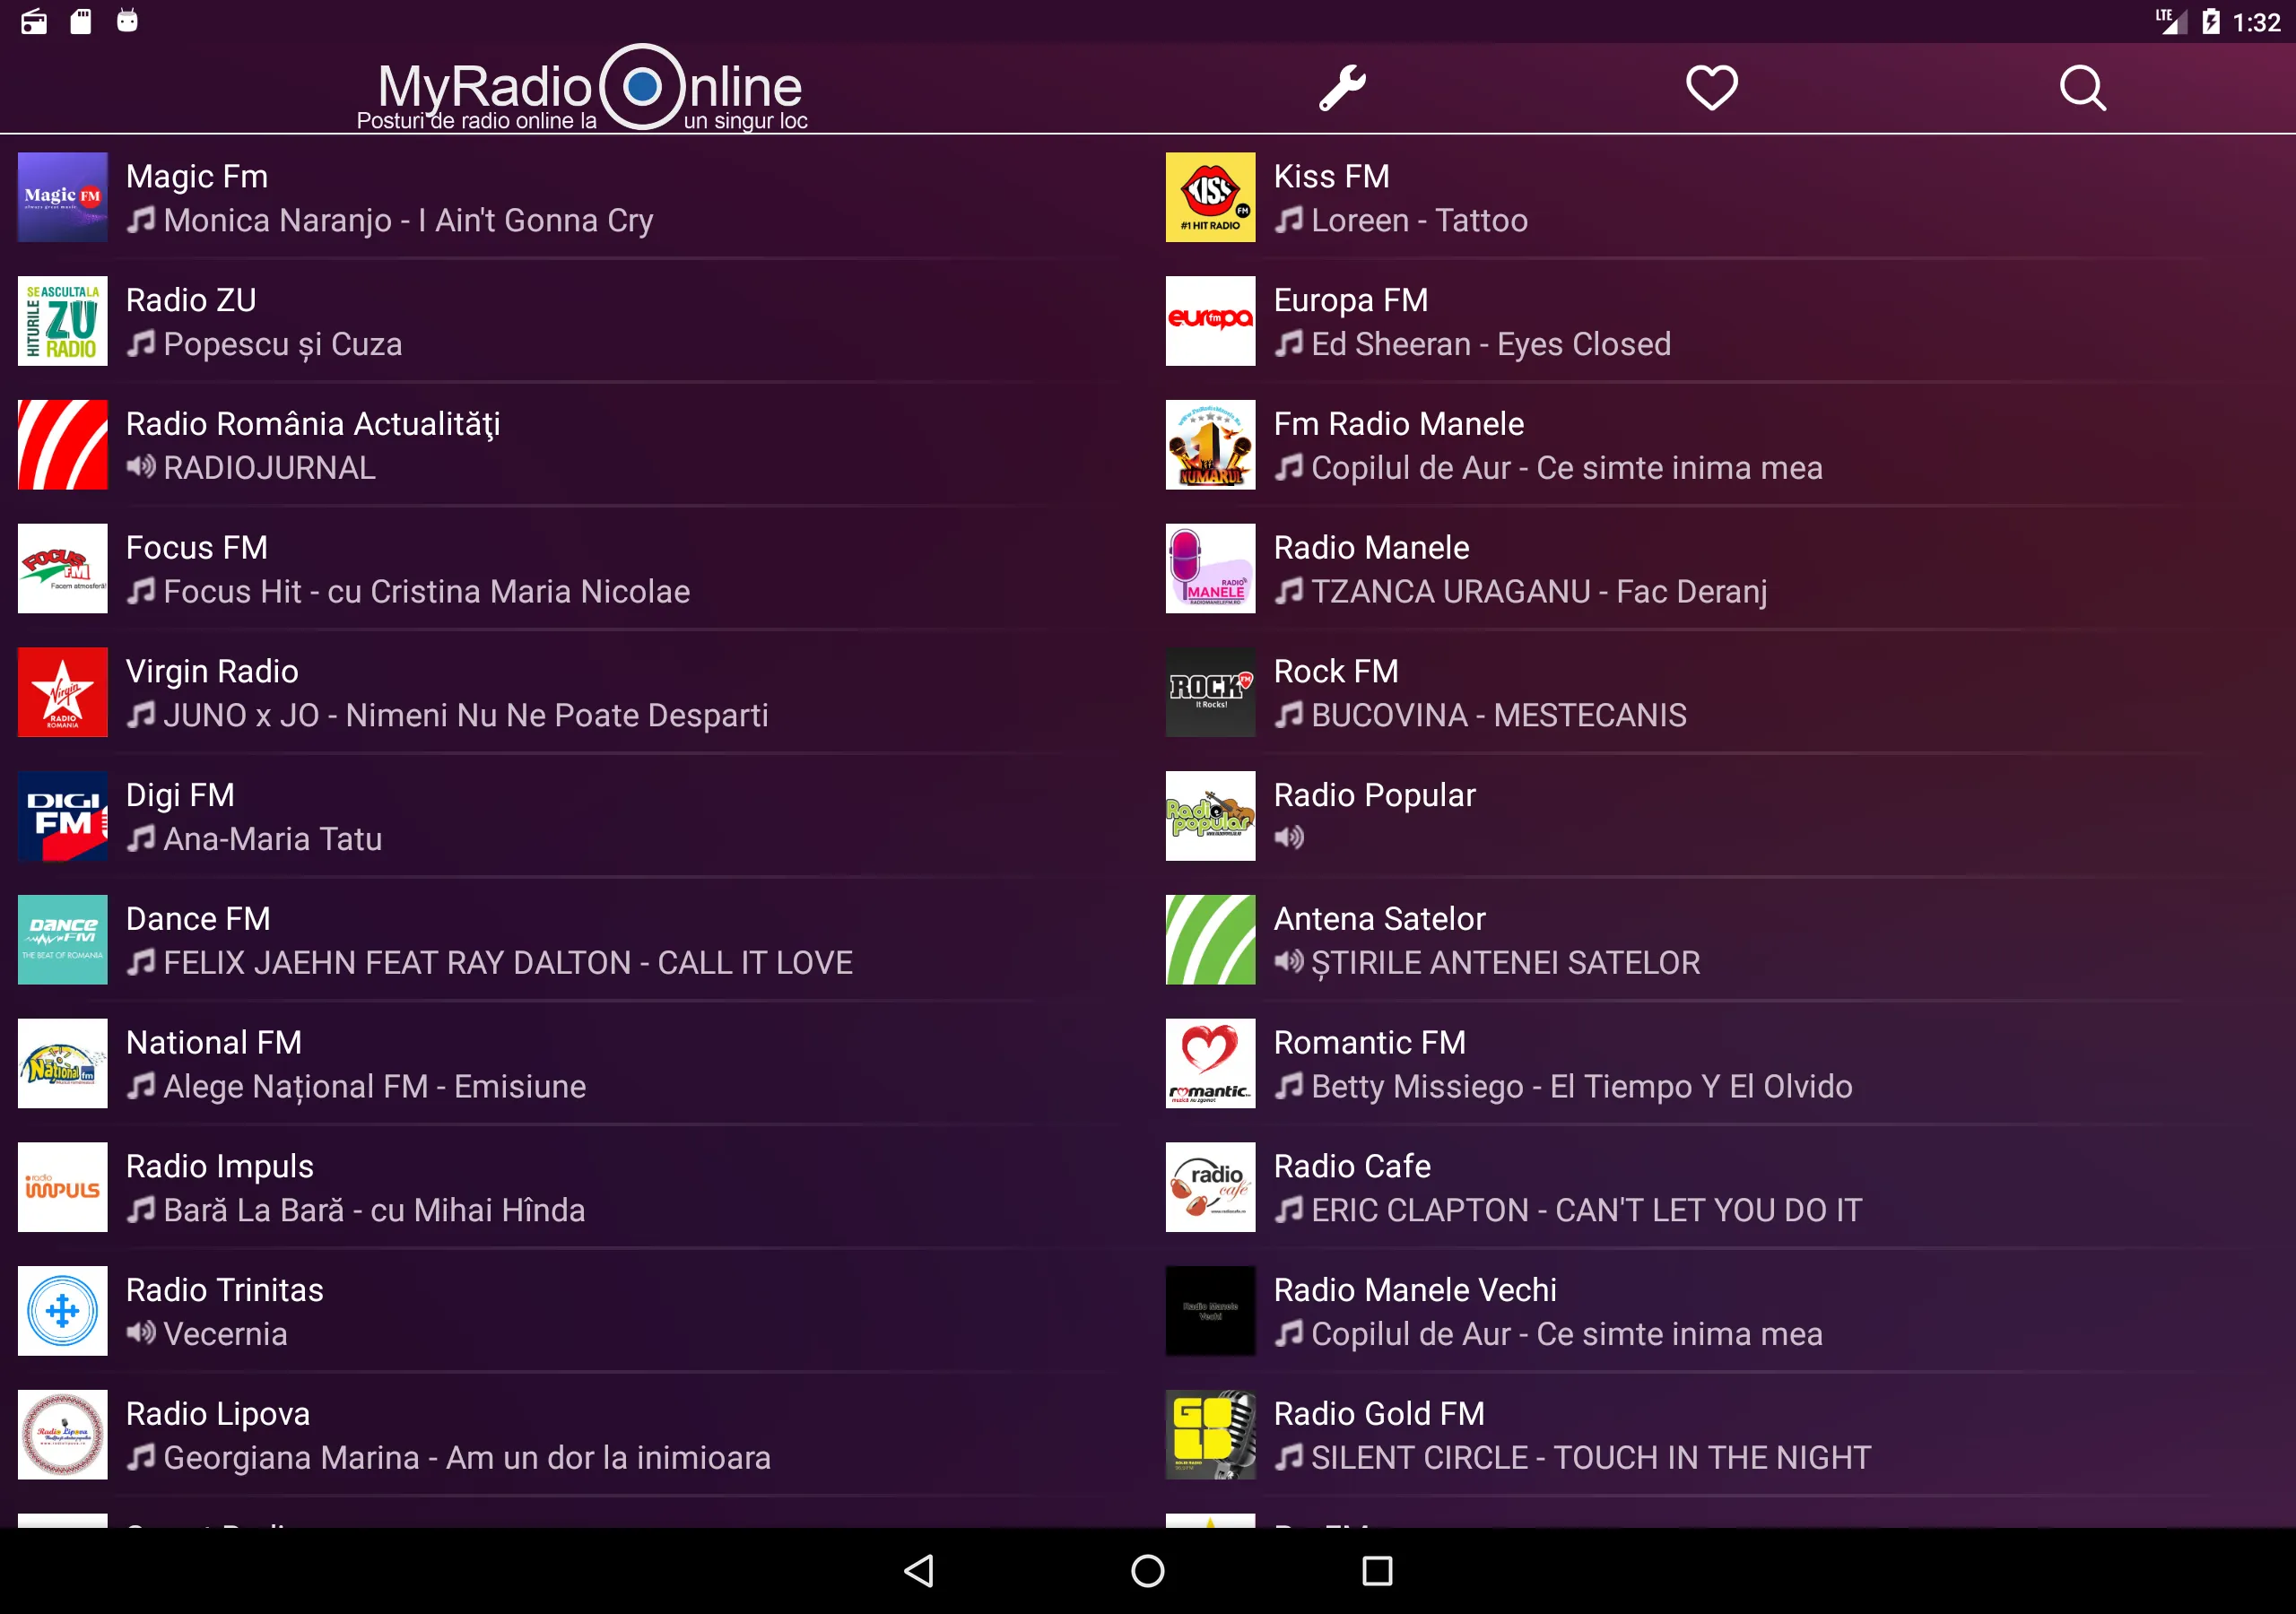This screenshot has height=1614, width=2296.
Task: Select FELIX JAEHN FEAT RAY DALTON track
Action: [x=508, y=963]
